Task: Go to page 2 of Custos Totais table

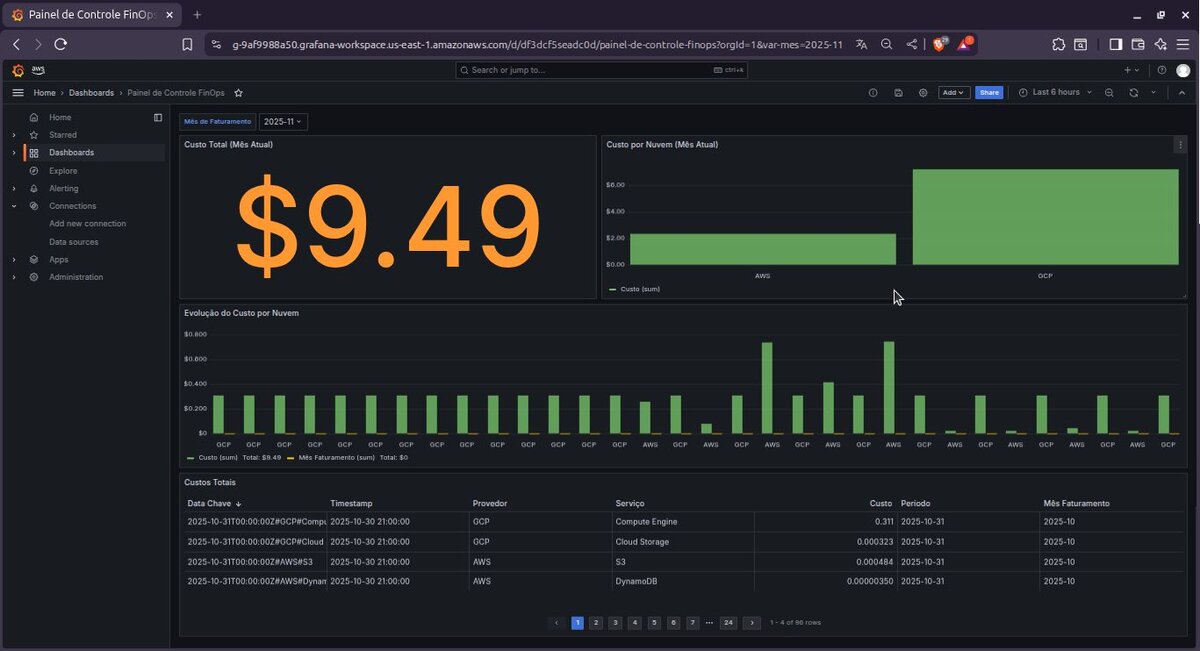Action: (596, 622)
